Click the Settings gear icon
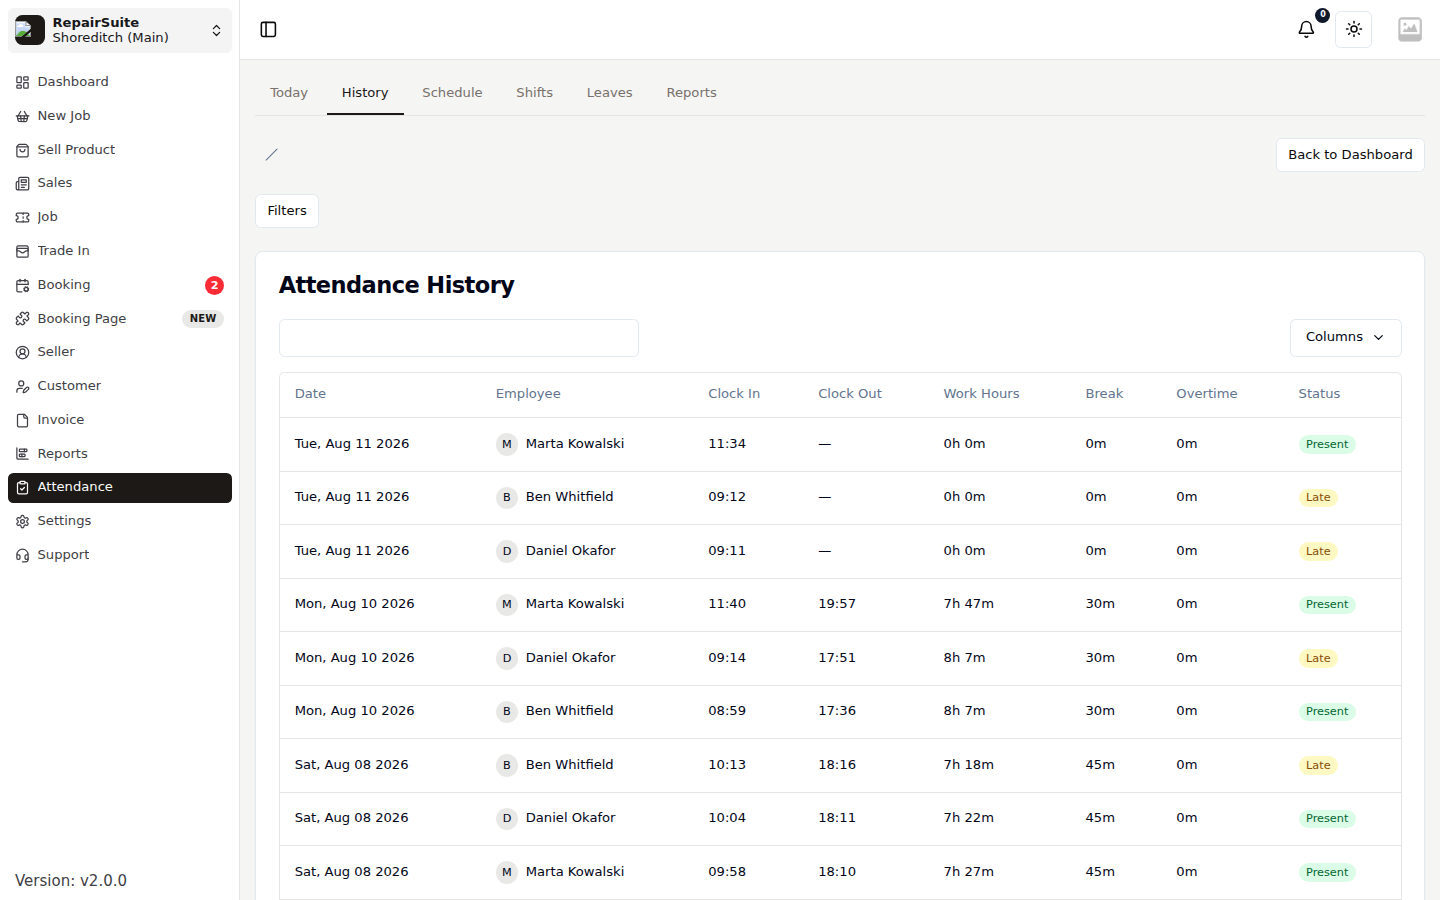 click(22, 521)
